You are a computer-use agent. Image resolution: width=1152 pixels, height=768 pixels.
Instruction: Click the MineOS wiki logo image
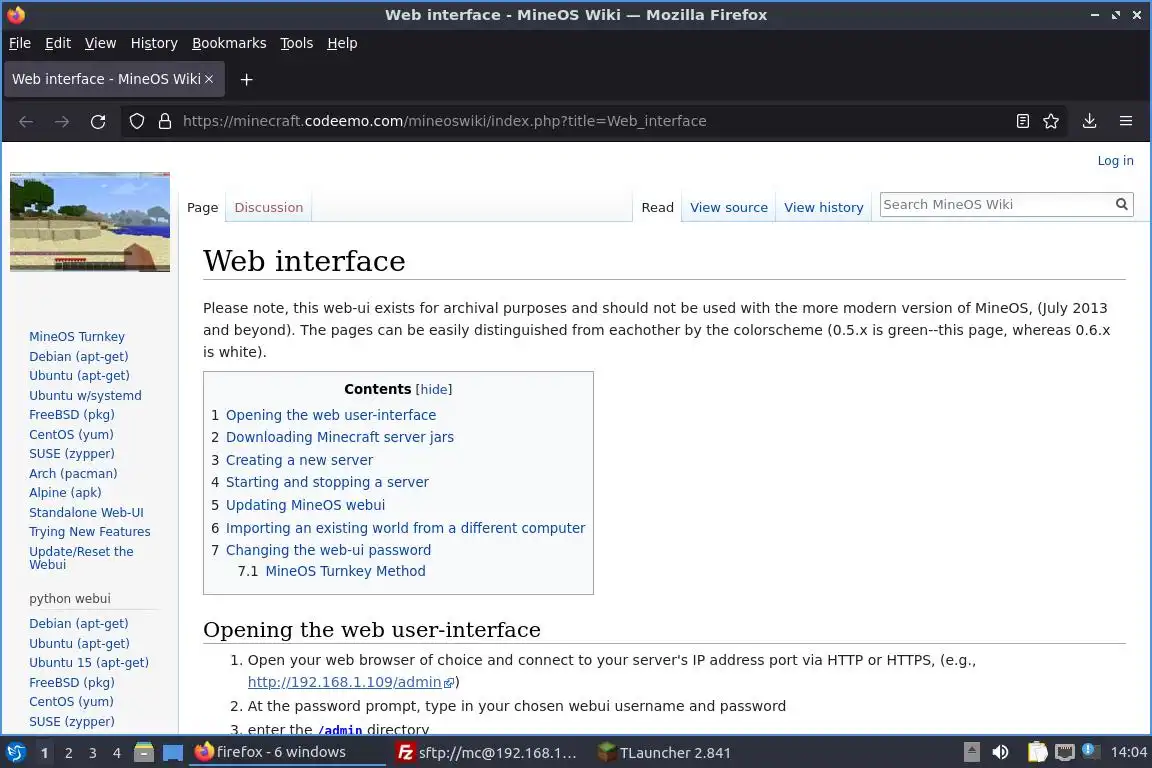[x=90, y=222]
